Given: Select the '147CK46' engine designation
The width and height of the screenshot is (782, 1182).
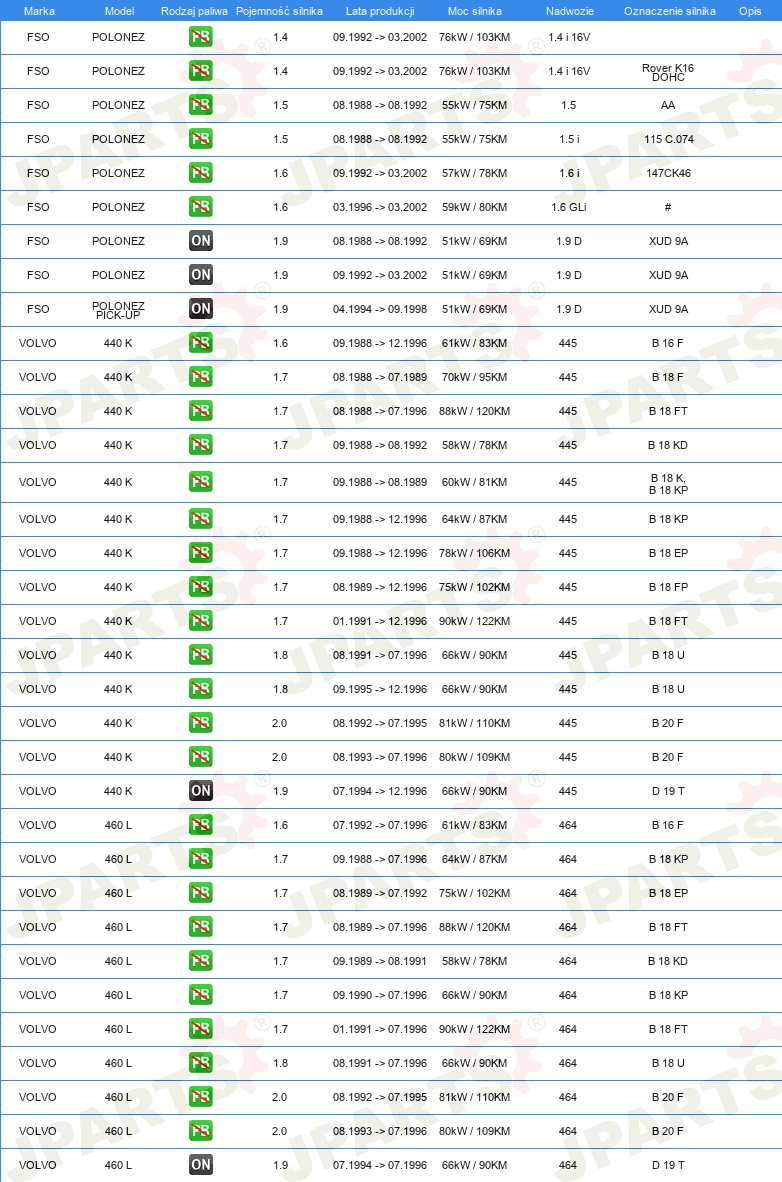Looking at the screenshot, I should coord(668,173).
